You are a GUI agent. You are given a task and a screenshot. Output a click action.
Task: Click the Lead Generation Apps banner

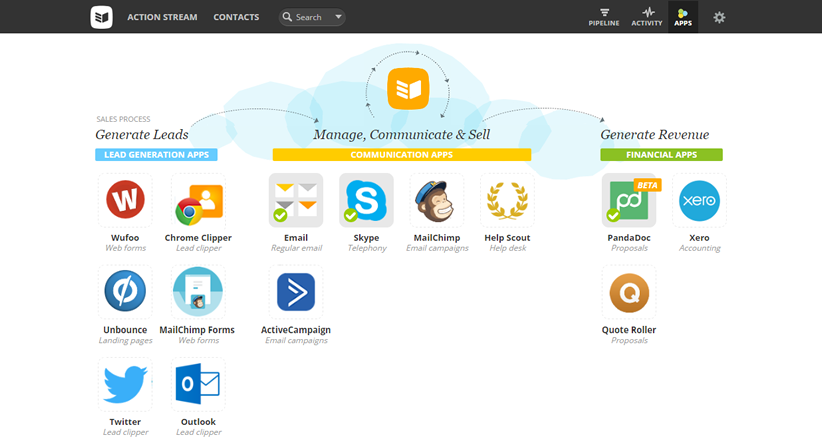click(156, 155)
